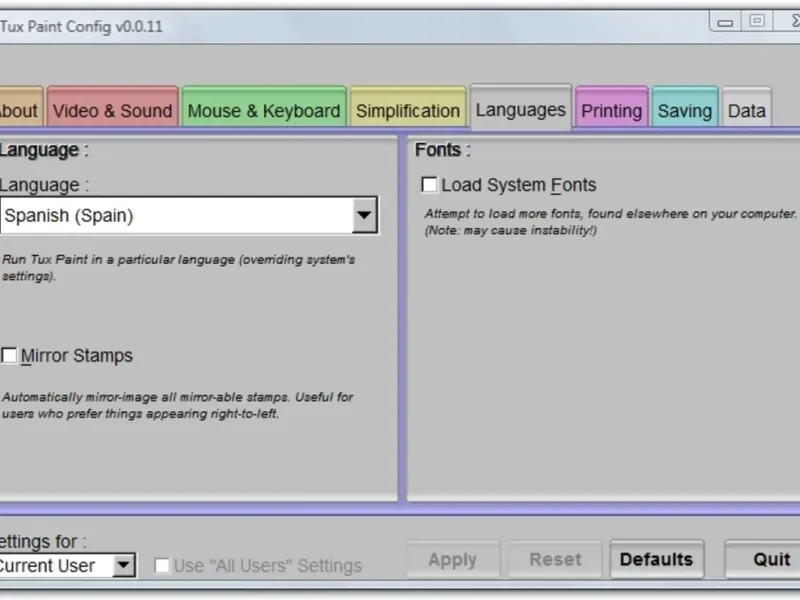Click the bold 'Fonts :' section heading
The height and width of the screenshot is (600, 800).
[443, 150]
